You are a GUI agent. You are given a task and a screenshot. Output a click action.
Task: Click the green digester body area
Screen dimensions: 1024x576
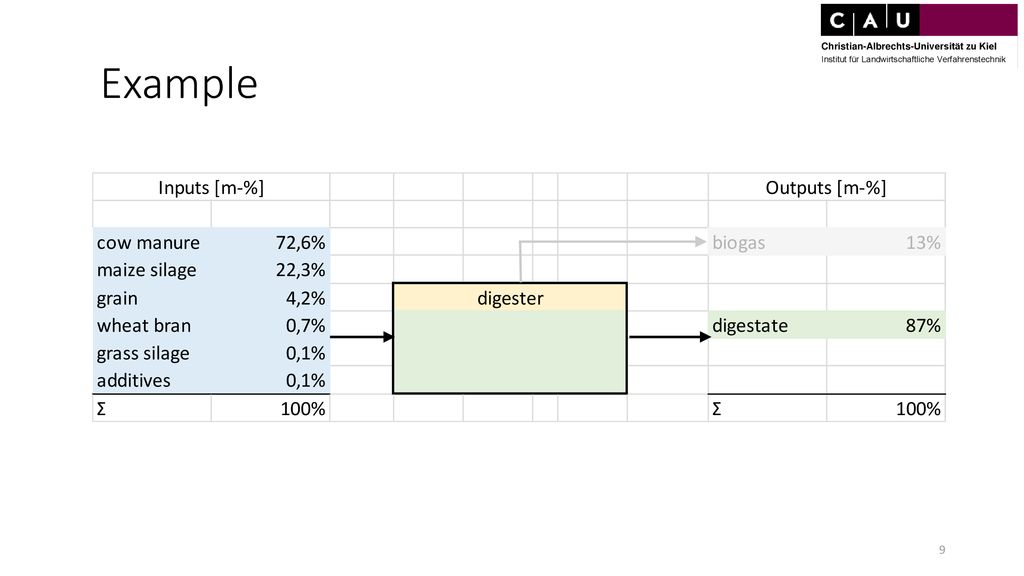(x=510, y=351)
